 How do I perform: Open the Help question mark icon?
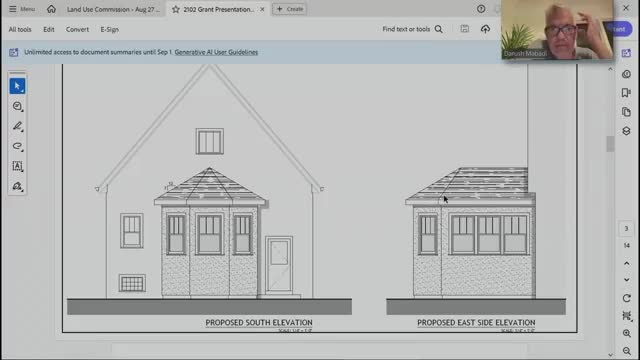click(x=481, y=9)
